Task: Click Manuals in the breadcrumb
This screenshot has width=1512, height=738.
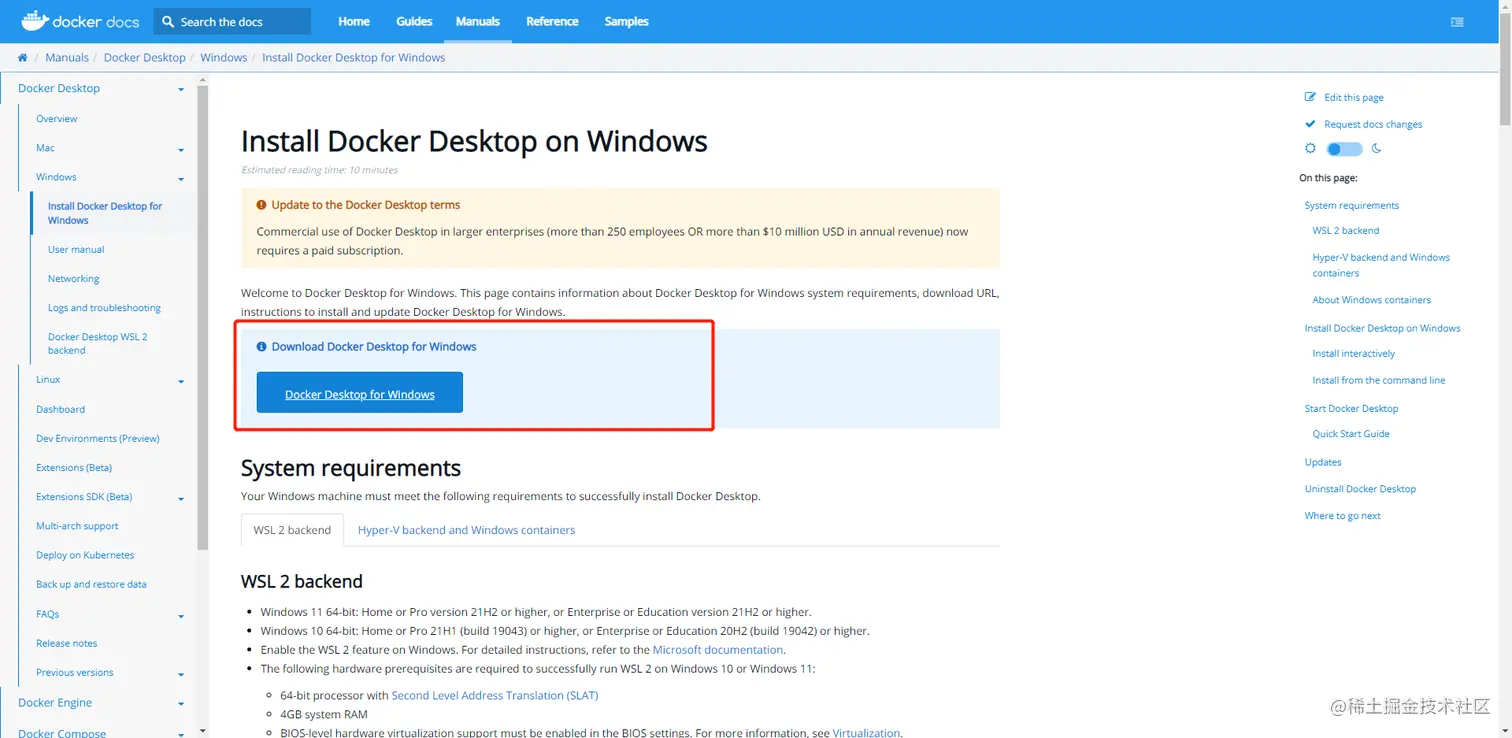Action: point(67,58)
